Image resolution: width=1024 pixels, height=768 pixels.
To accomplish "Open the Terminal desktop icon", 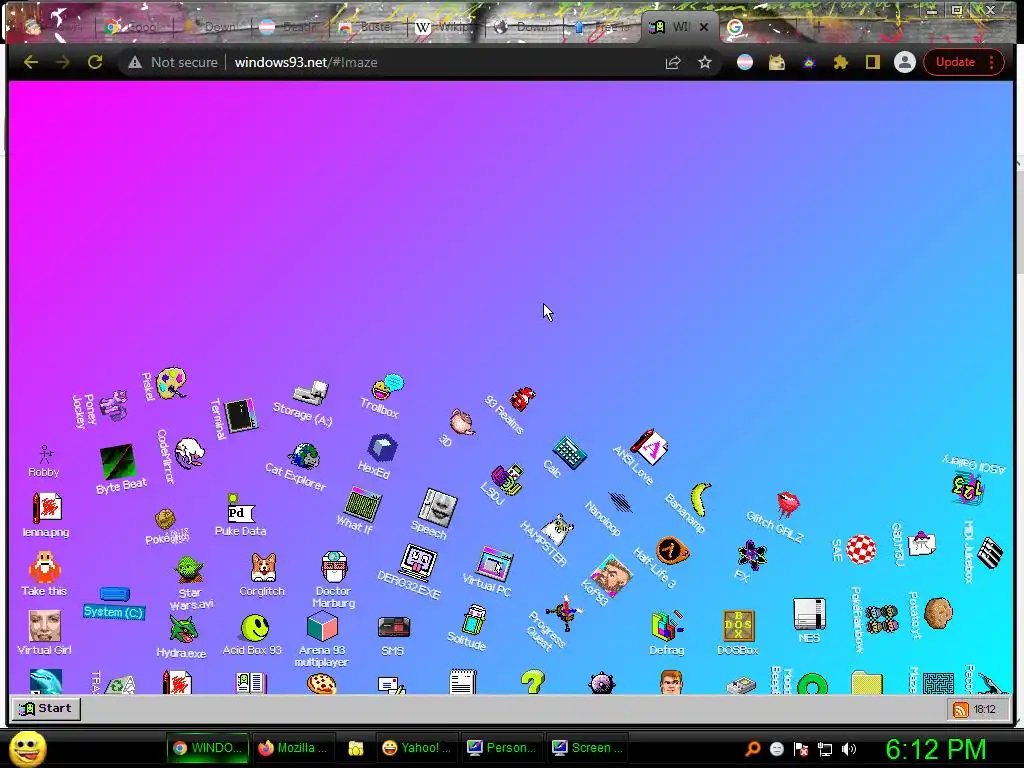I will click(x=240, y=415).
